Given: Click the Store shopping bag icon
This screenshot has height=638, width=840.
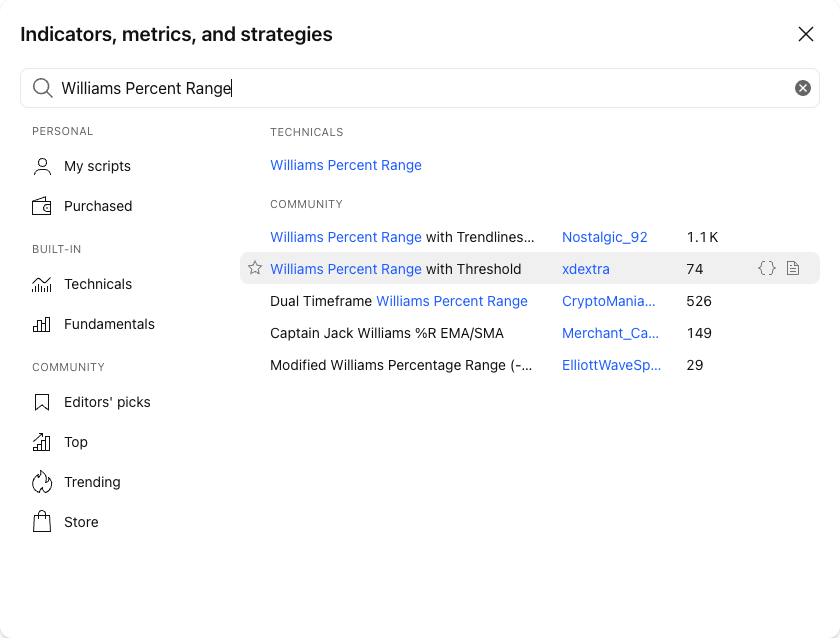Looking at the screenshot, I should click(x=42, y=522).
